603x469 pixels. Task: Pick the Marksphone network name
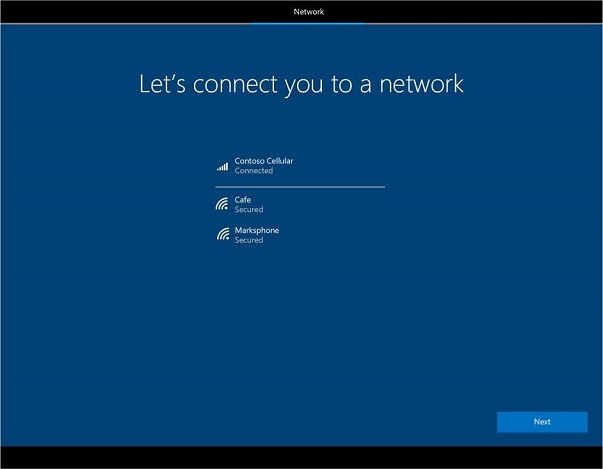click(x=257, y=230)
